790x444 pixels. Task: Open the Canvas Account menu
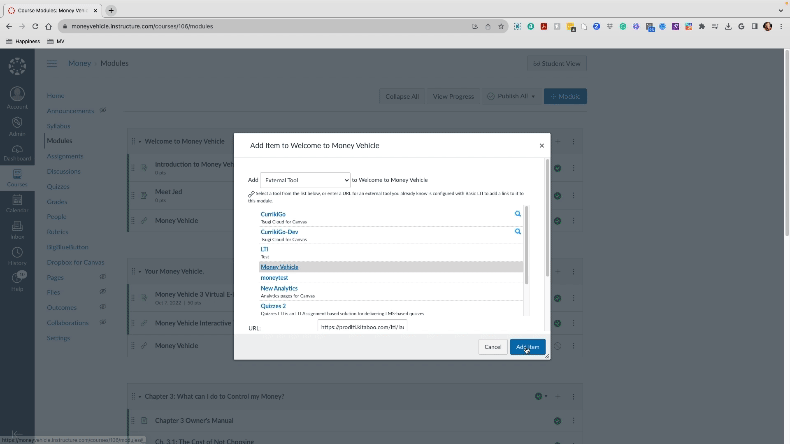pyautogui.click(x=17, y=98)
